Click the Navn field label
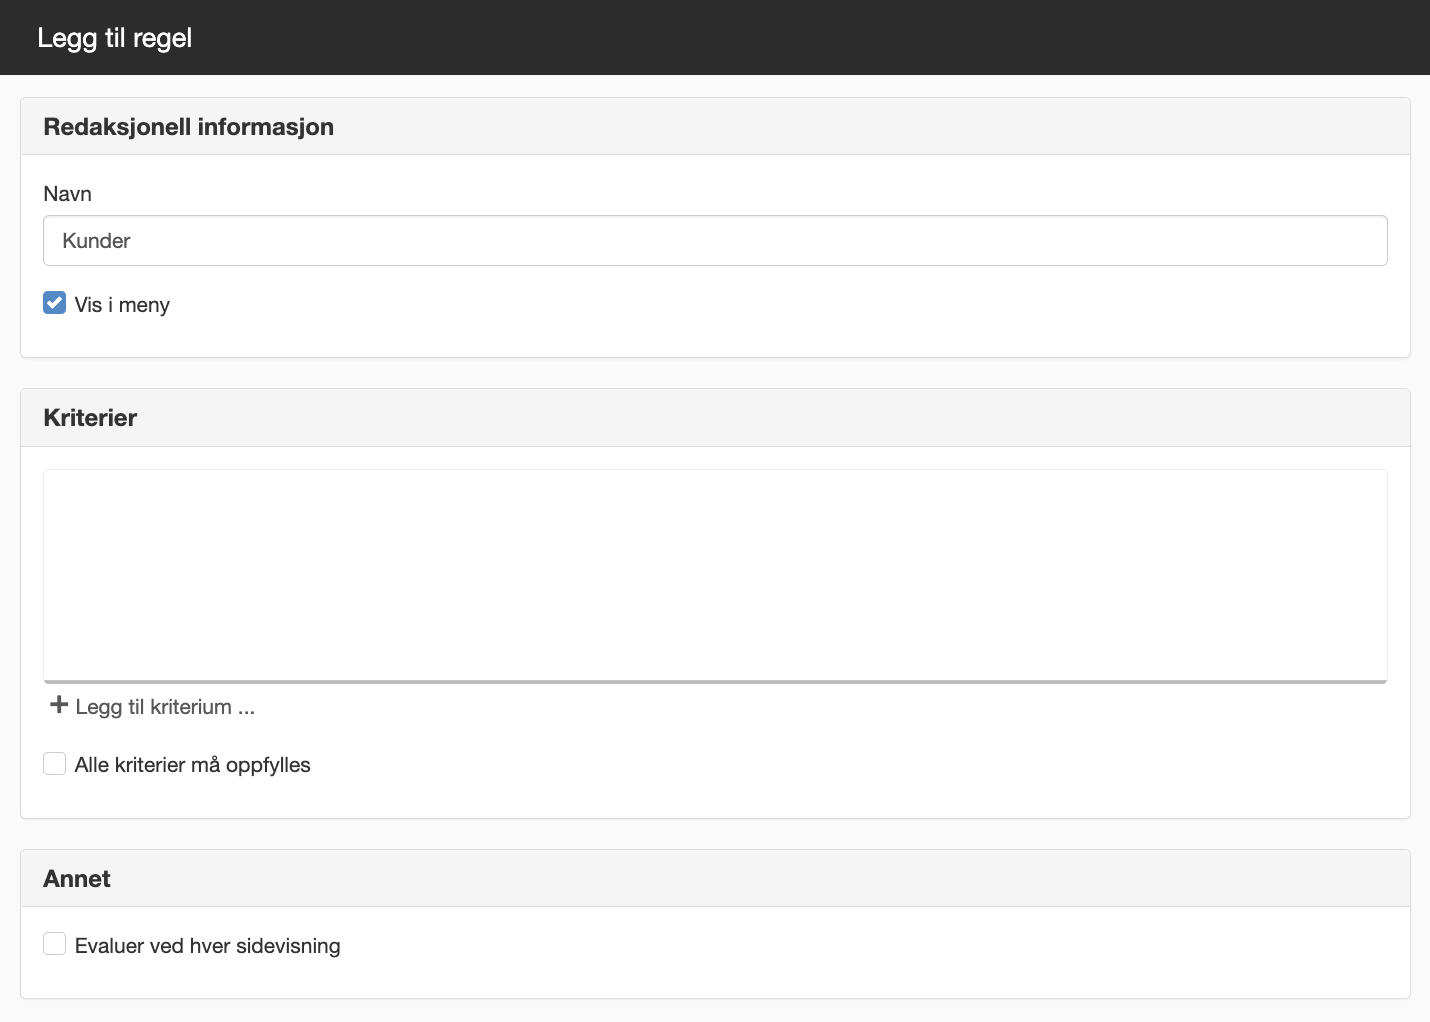1430x1022 pixels. 67,194
